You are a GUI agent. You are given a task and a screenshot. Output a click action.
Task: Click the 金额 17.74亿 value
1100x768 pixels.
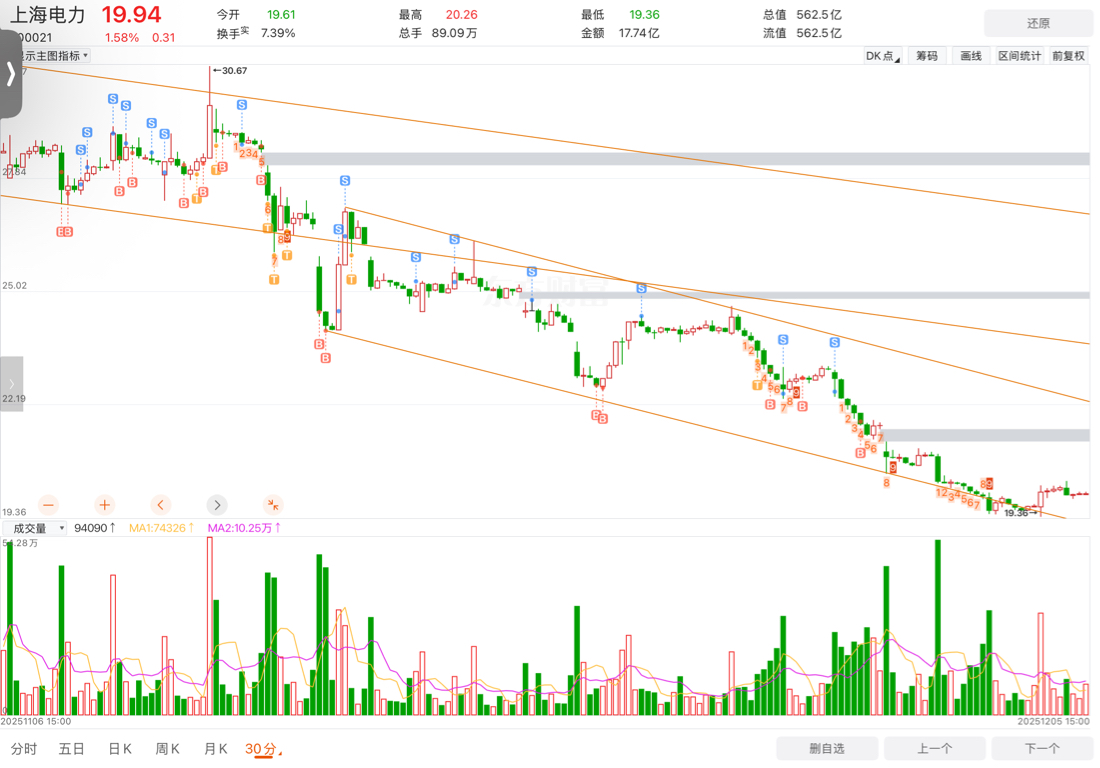pos(638,33)
